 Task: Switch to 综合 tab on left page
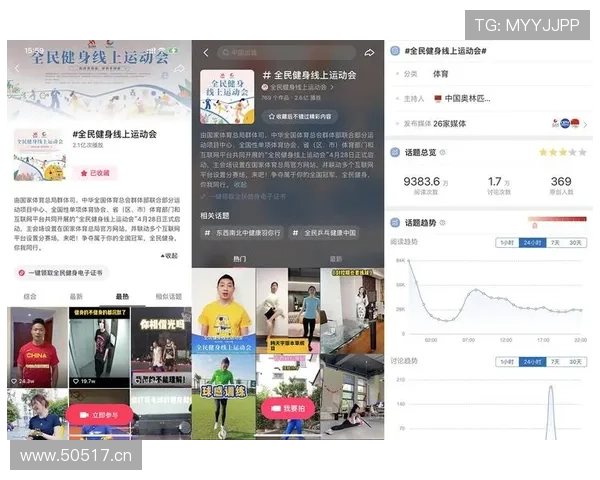(30, 296)
